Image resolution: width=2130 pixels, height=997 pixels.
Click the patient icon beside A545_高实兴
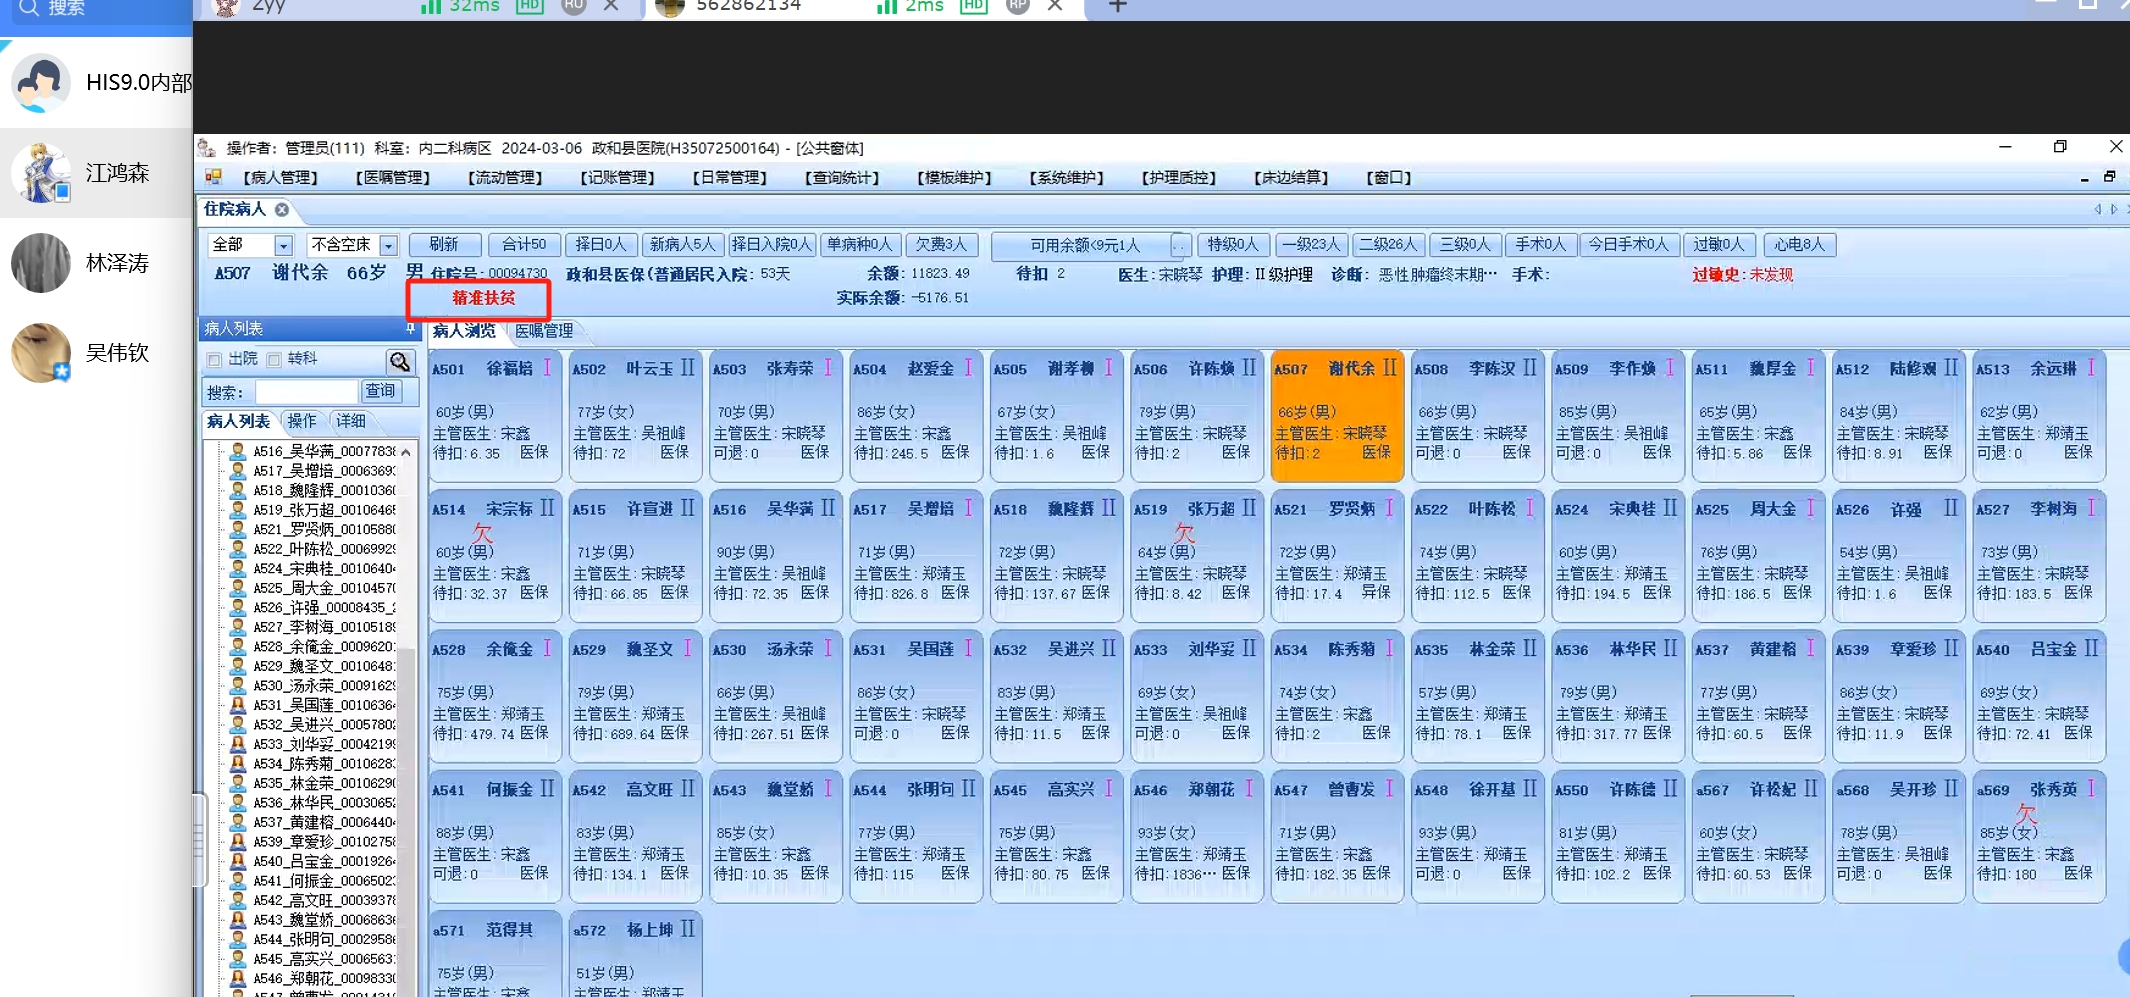(x=238, y=959)
